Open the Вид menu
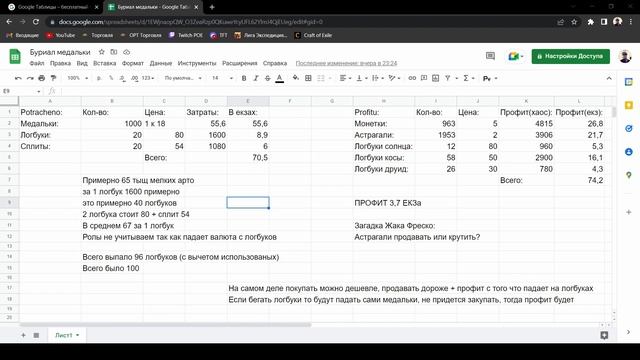This screenshot has width=640, height=360. point(82,63)
